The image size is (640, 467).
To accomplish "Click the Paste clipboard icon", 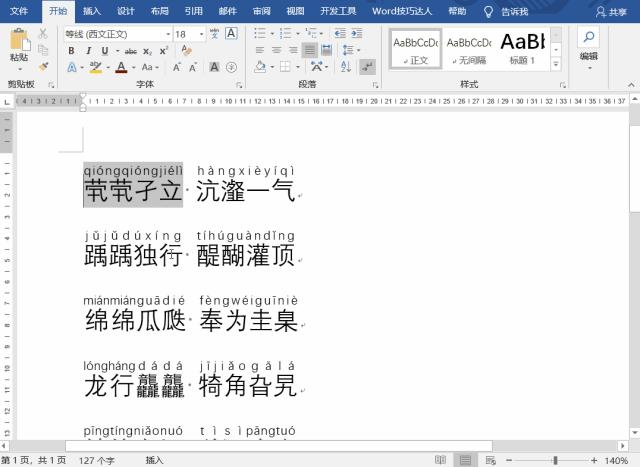I will click(19, 40).
